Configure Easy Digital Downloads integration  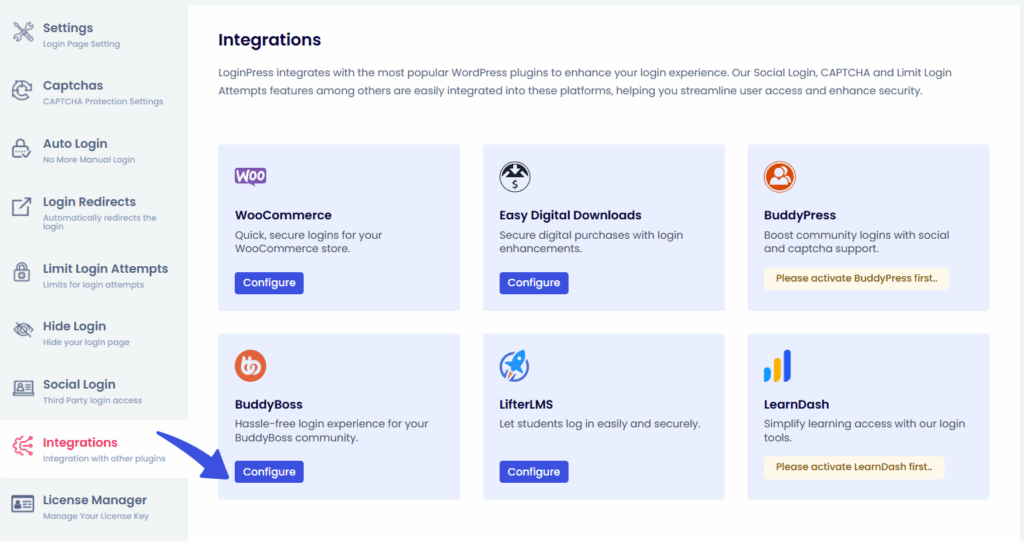point(534,283)
